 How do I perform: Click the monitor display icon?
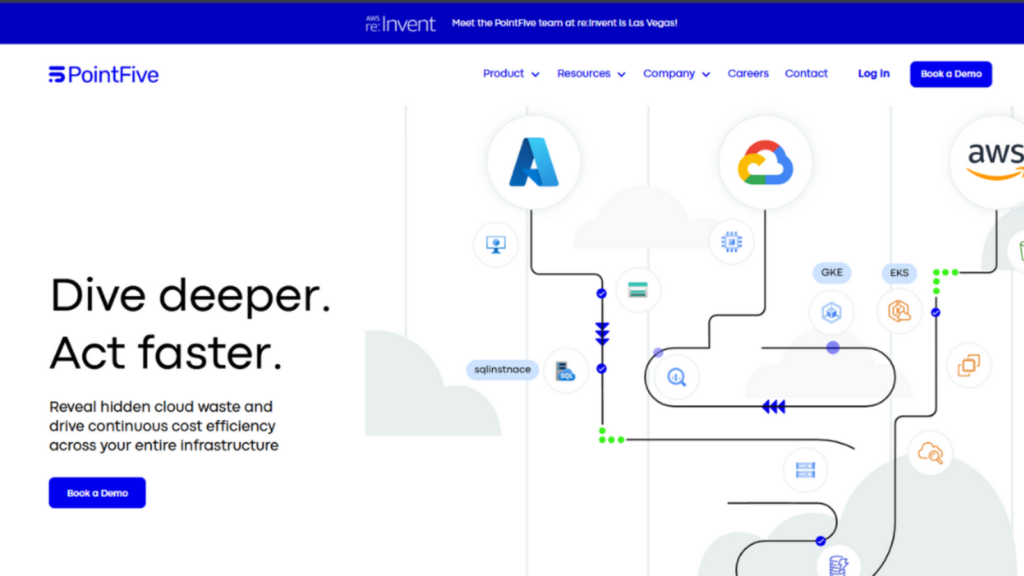(495, 244)
